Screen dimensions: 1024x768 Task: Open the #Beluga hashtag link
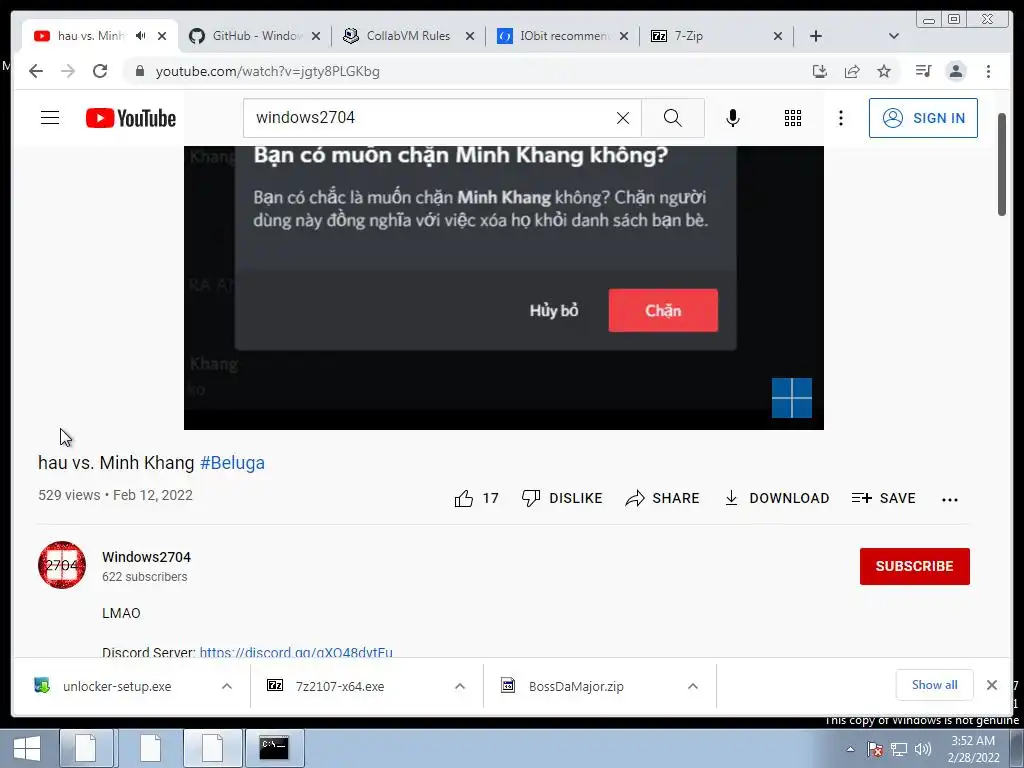232,463
